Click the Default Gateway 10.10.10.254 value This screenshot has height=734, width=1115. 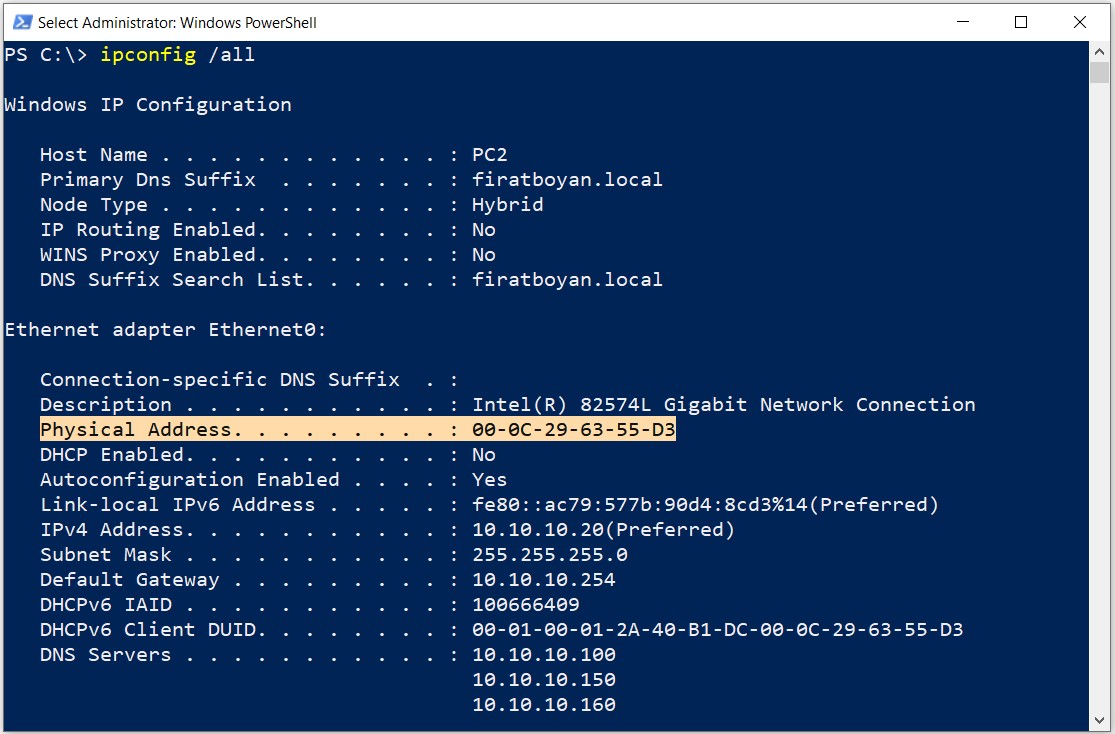[x=543, y=580]
